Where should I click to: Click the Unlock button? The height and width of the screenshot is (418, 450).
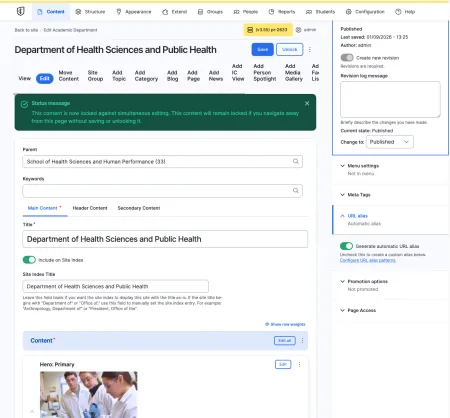[289, 49]
